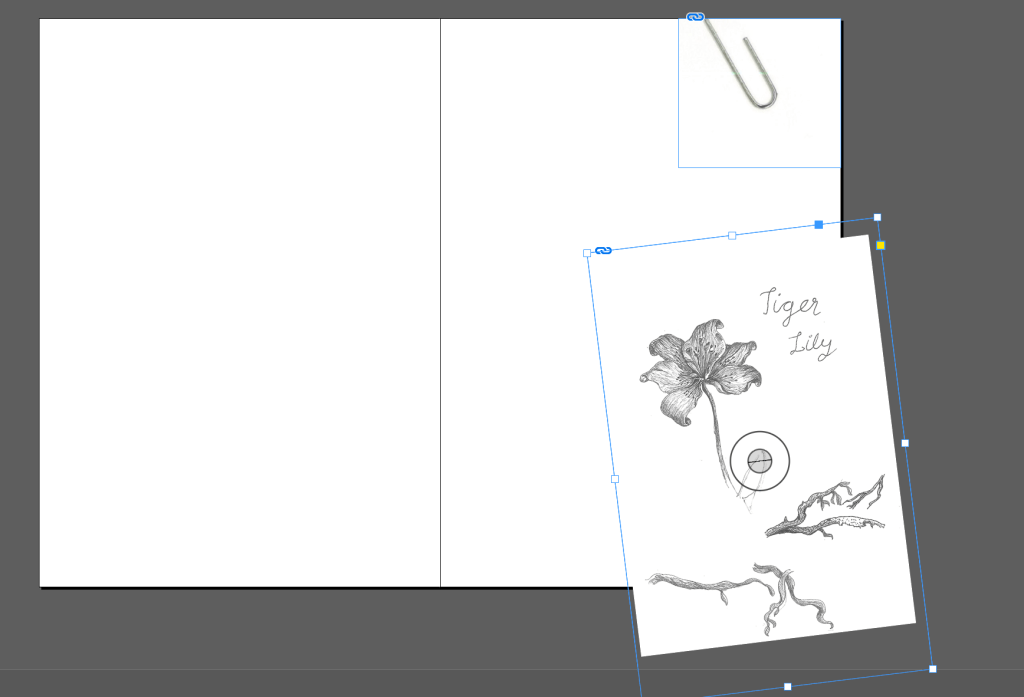The image size is (1024, 697).
Task: Click the solid blue anchored object control square
Action: pos(819,224)
